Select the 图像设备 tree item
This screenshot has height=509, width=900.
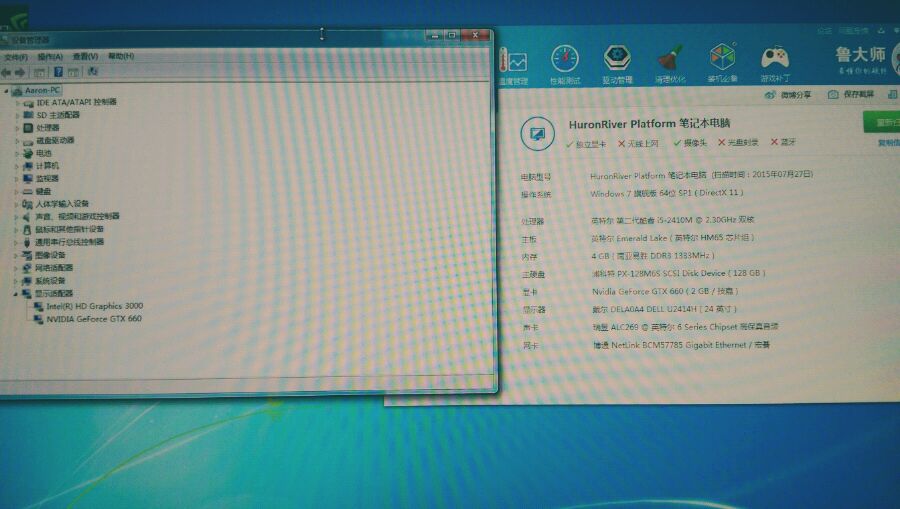50,255
